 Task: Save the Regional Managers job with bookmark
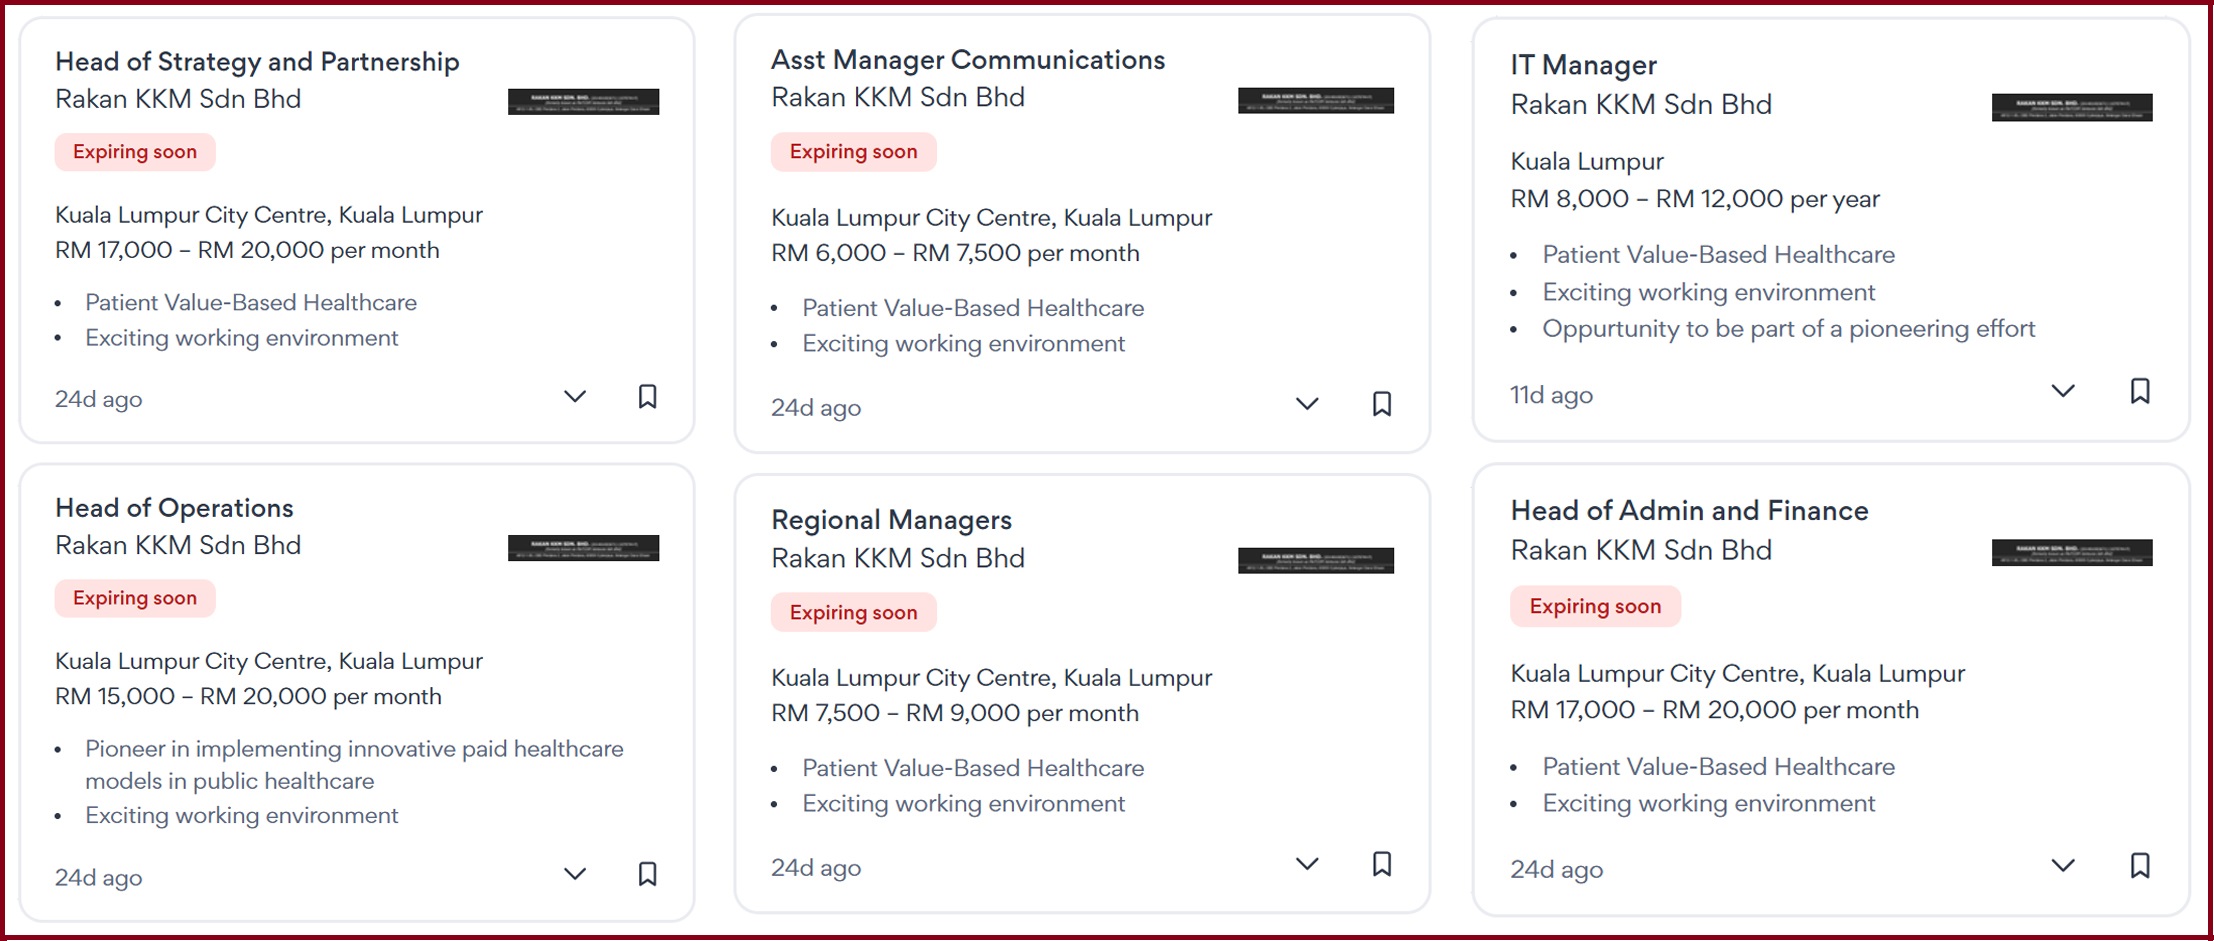1381,864
